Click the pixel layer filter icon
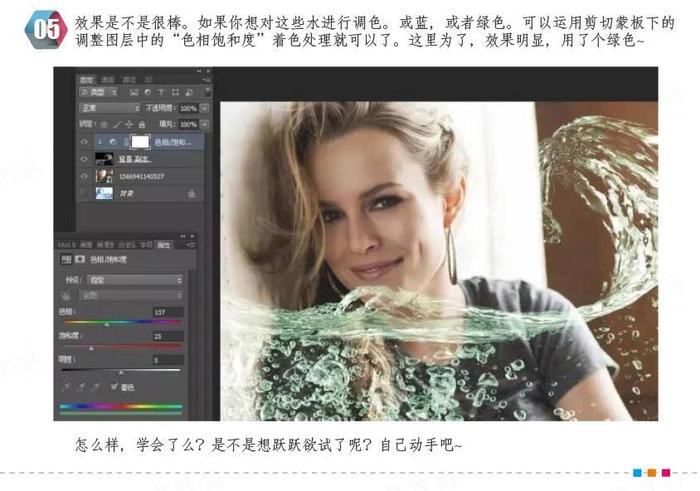This screenshot has height=491, width=700. tap(133, 92)
